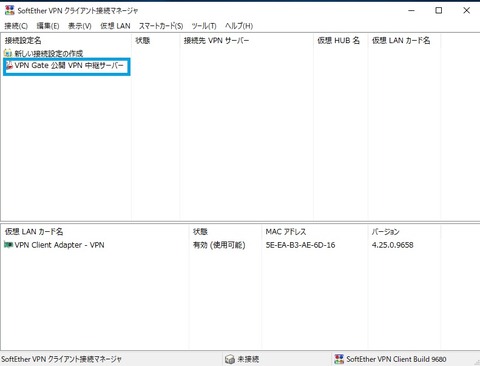Click SoftEther VPN Client Build 9680 status text
This screenshot has width=480, height=366.
[x=396, y=359]
